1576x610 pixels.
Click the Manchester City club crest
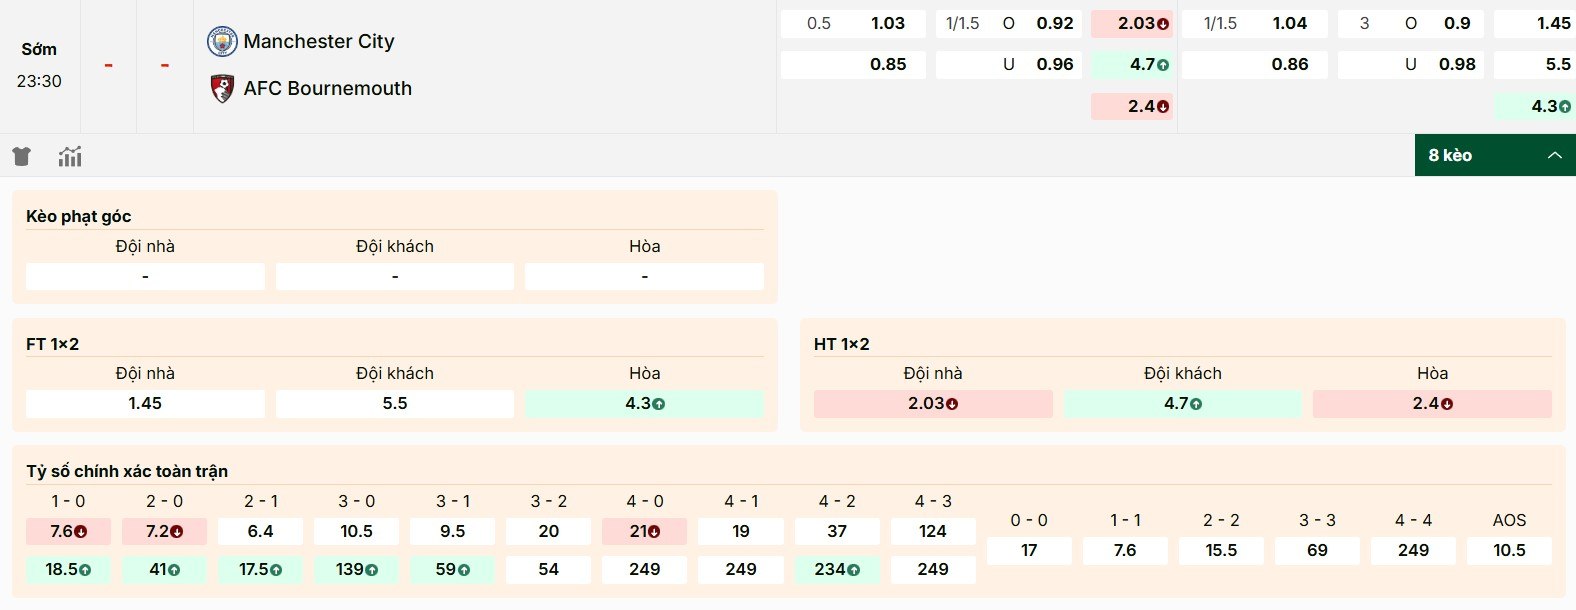(221, 42)
